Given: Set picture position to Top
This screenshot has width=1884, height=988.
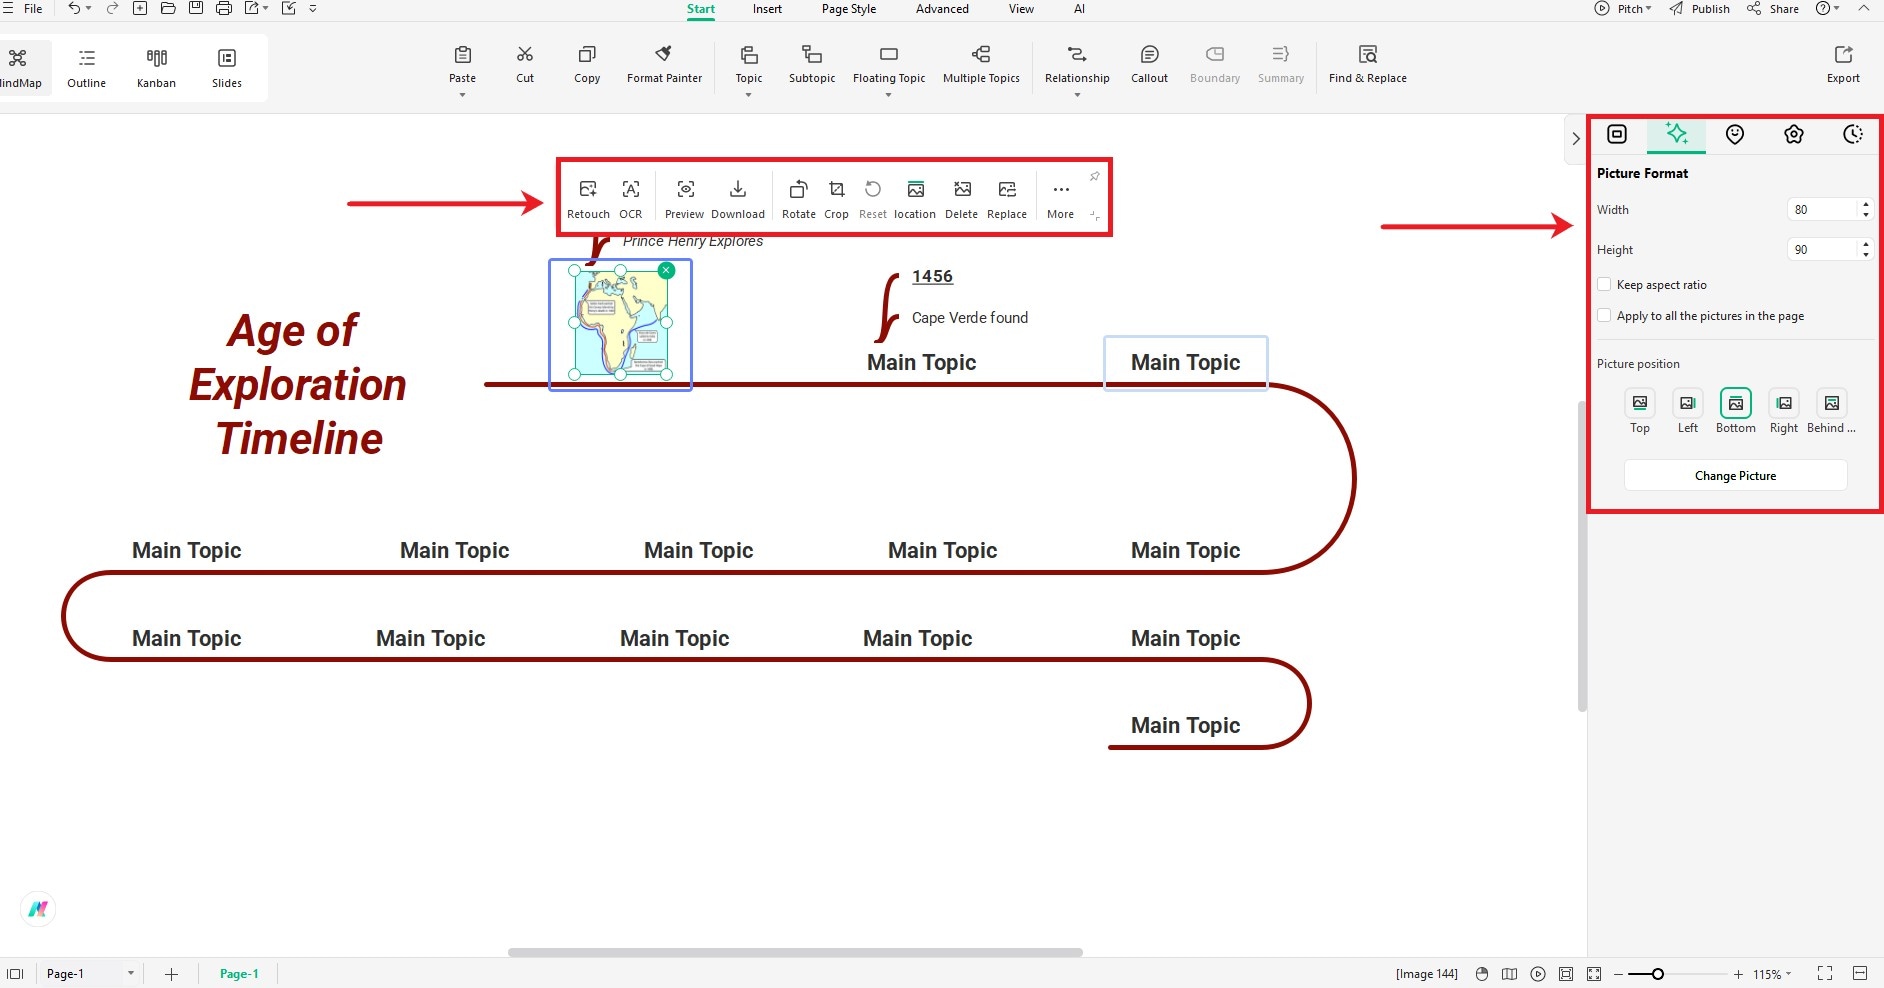Looking at the screenshot, I should tap(1640, 403).
